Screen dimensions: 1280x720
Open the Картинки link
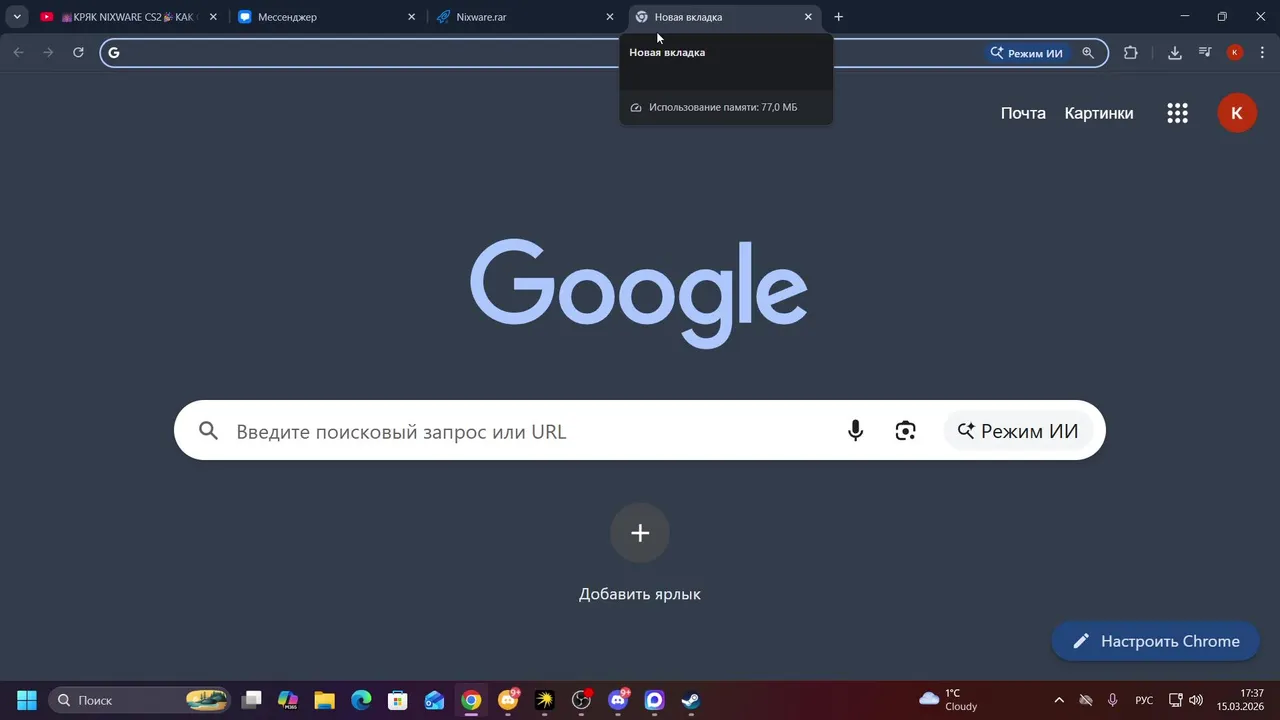1099,113
